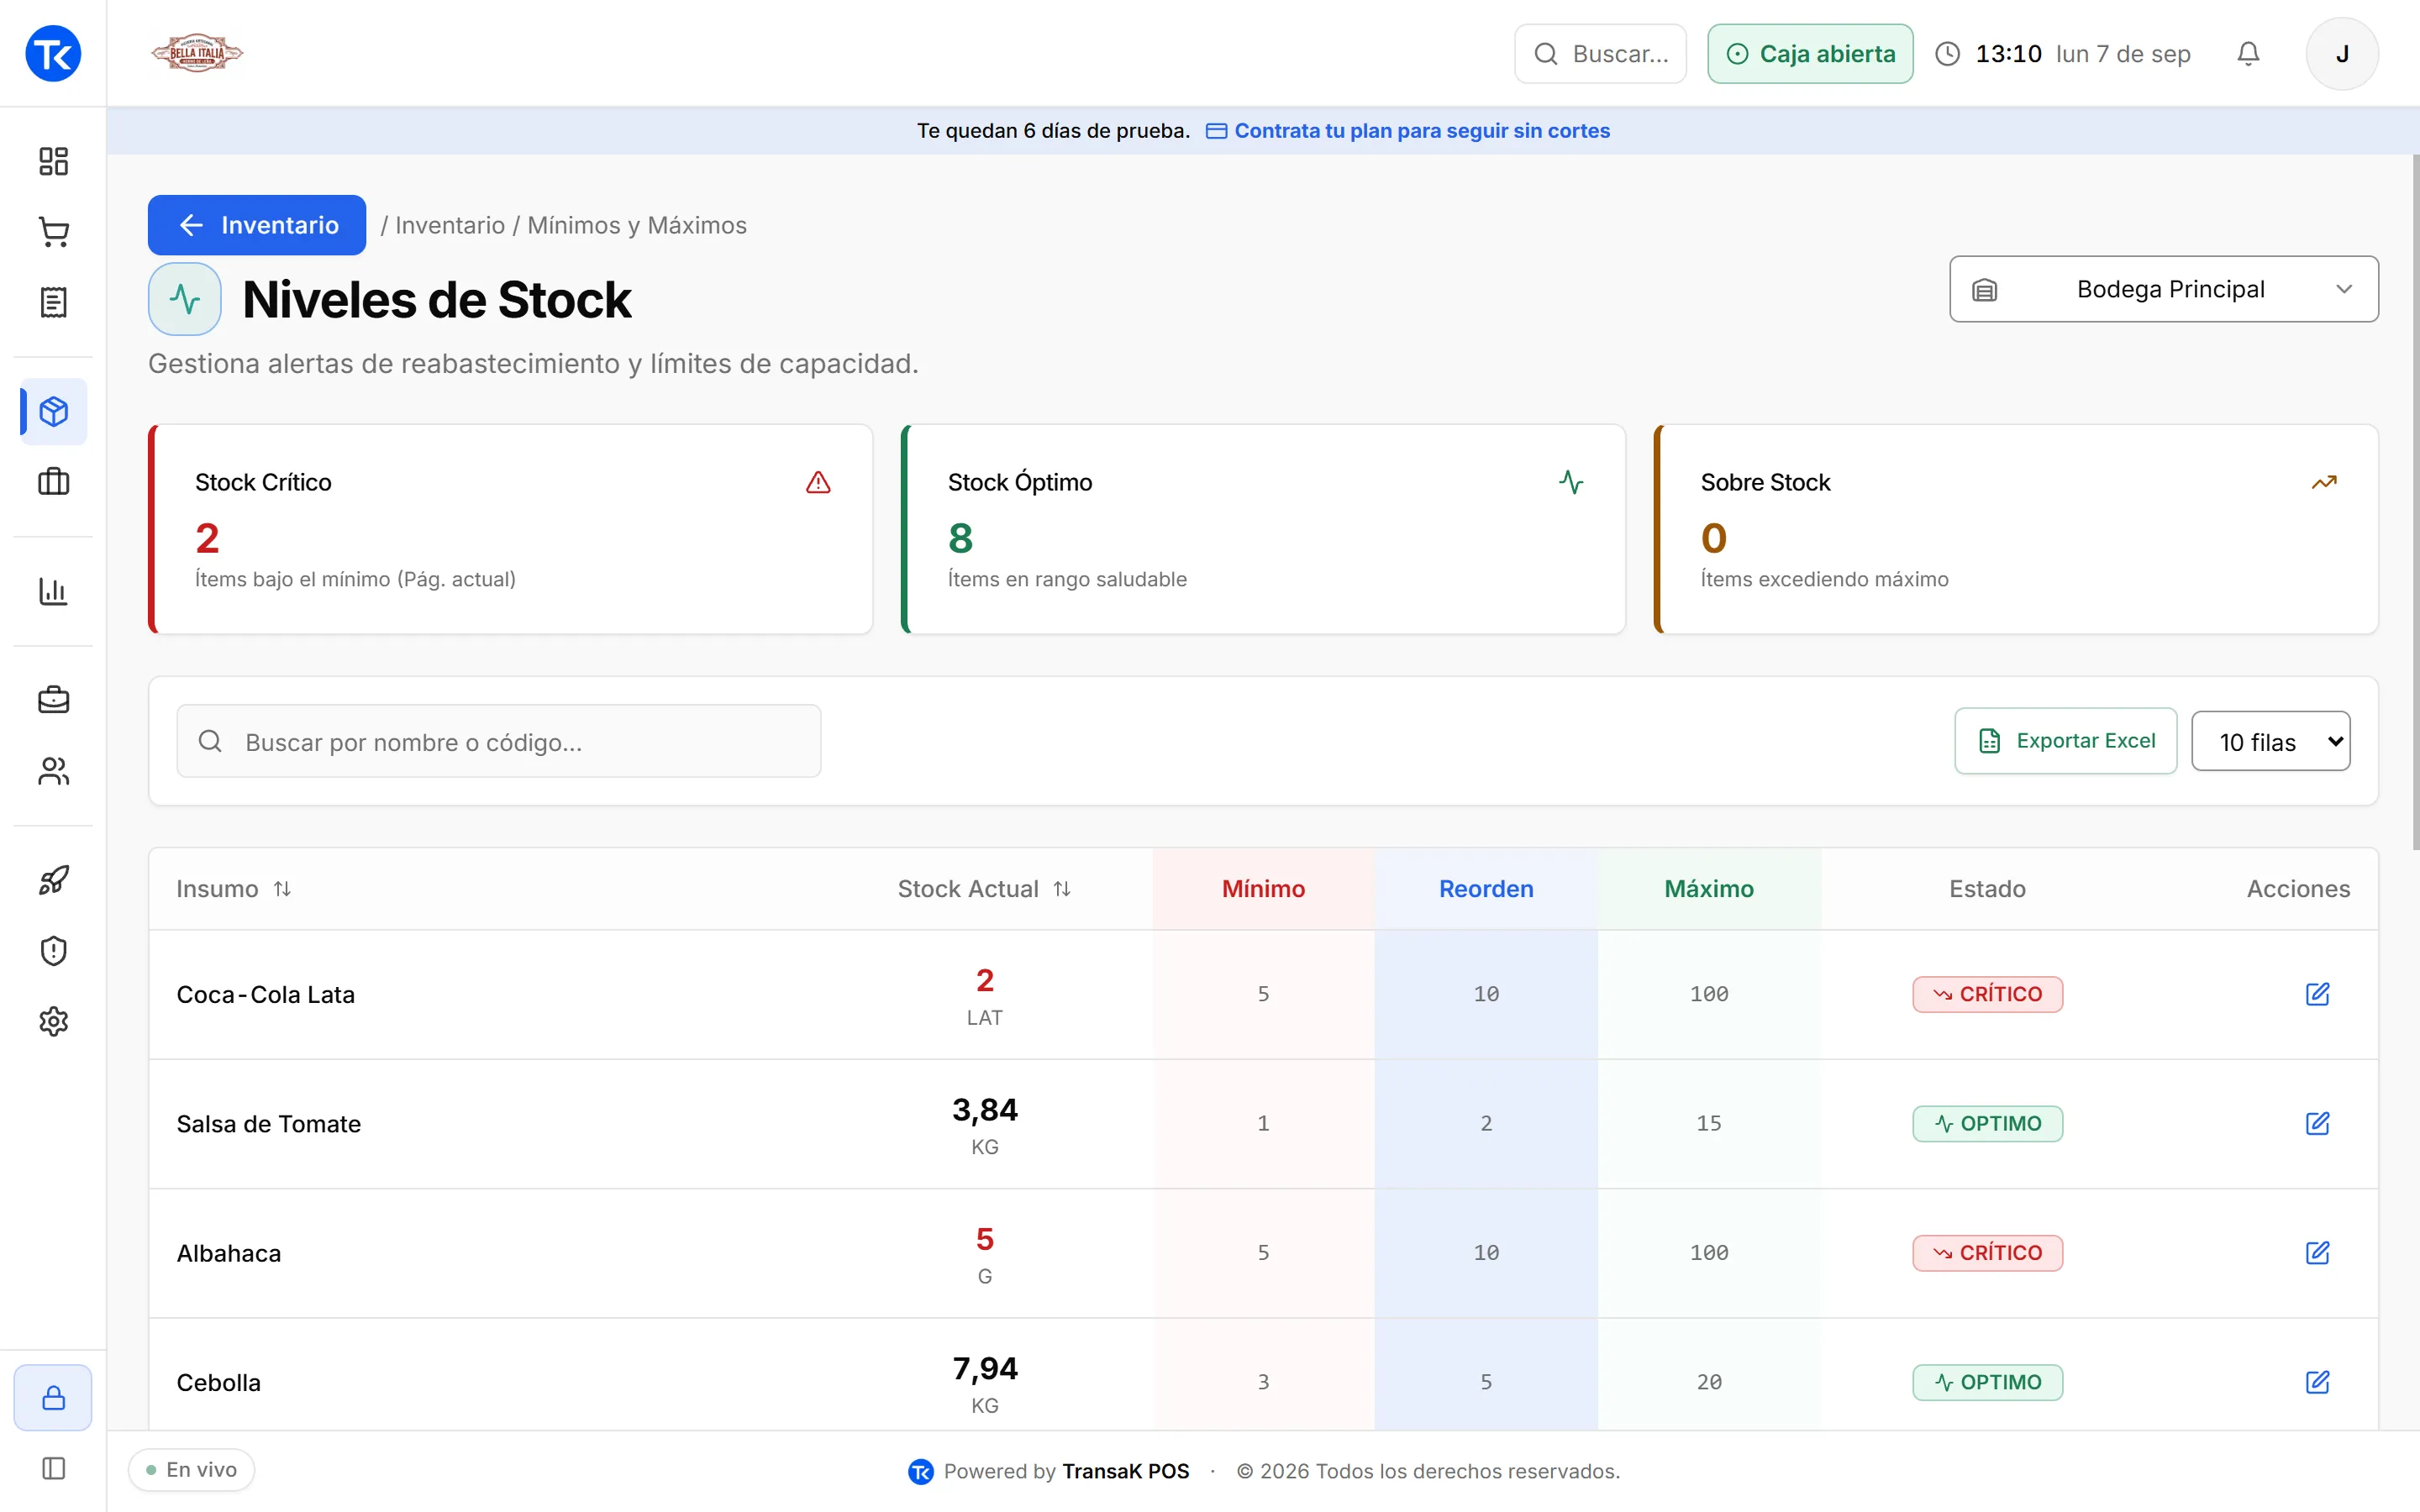Screen dimensions: 2420x1512
Task: Click the Inventario back button
Action: point(257,225)
